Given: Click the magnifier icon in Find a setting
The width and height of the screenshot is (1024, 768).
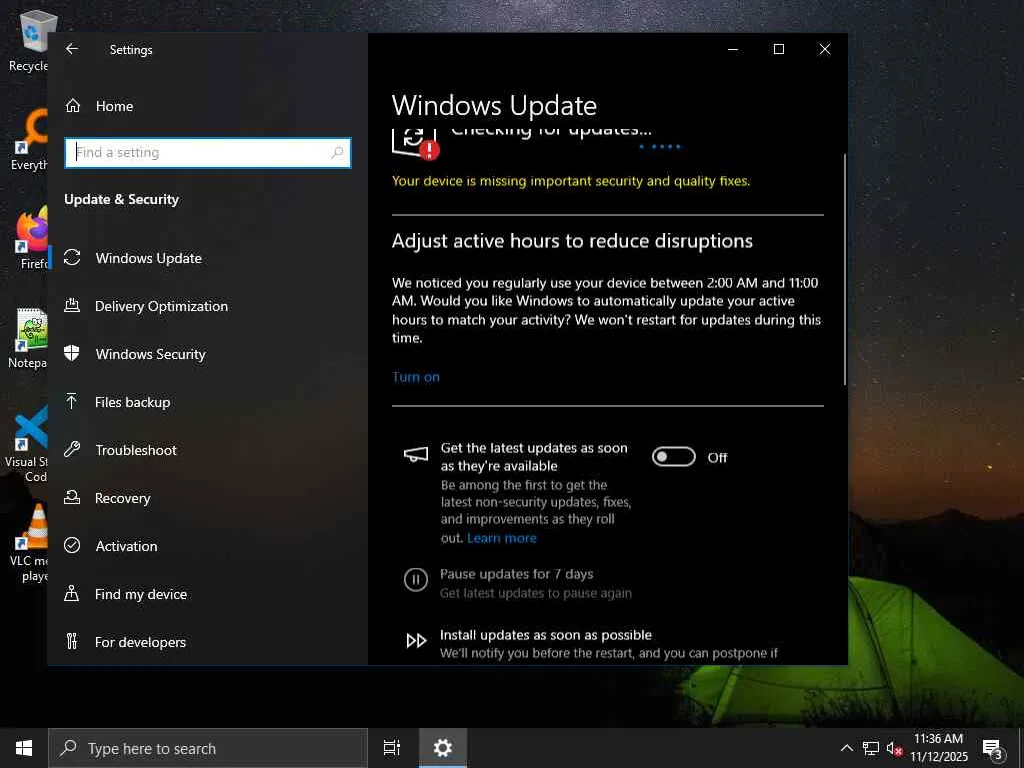Looking at the screenshot, I should click(x=337, y=153).
